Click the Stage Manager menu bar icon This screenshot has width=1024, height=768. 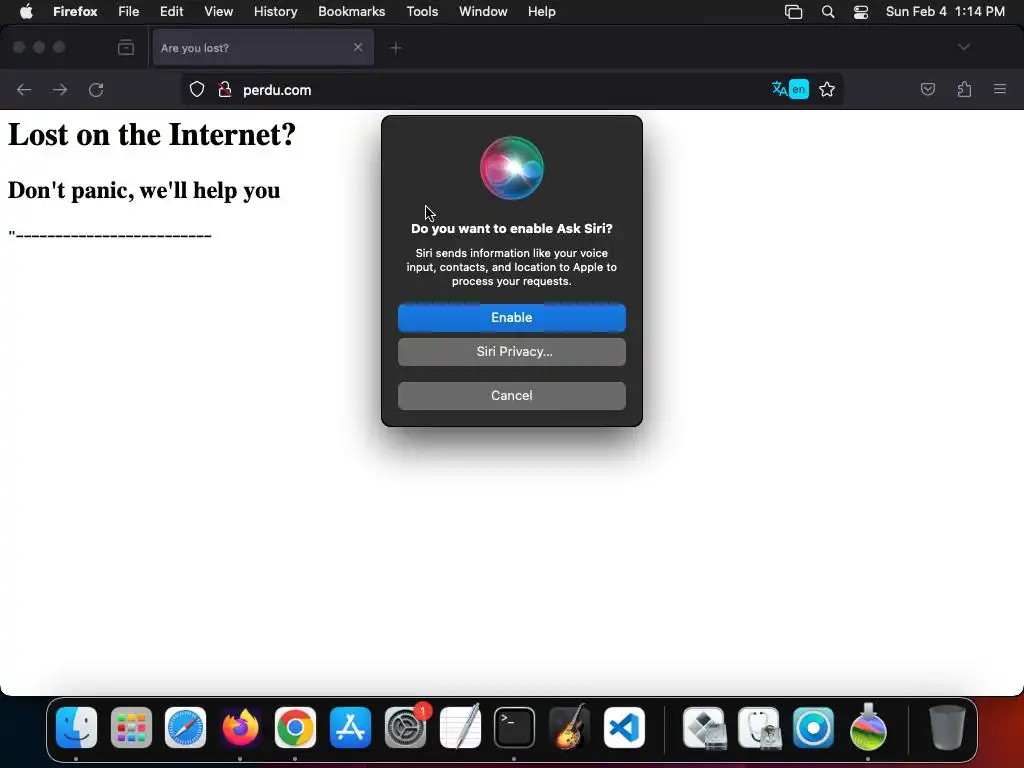pyautogui.click(x=793, y=12)
